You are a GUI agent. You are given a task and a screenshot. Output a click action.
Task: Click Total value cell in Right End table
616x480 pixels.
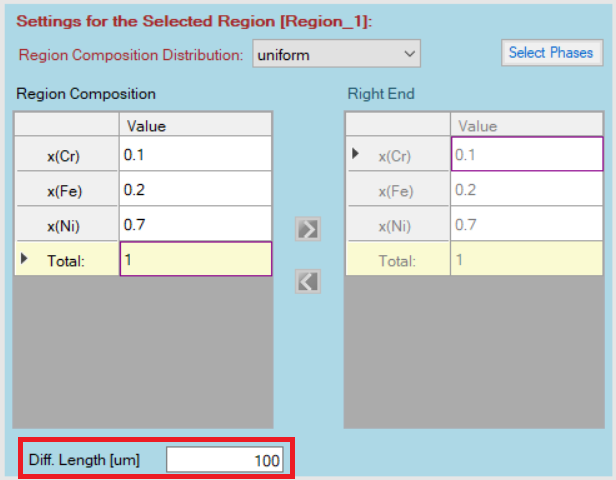(526, 260)
